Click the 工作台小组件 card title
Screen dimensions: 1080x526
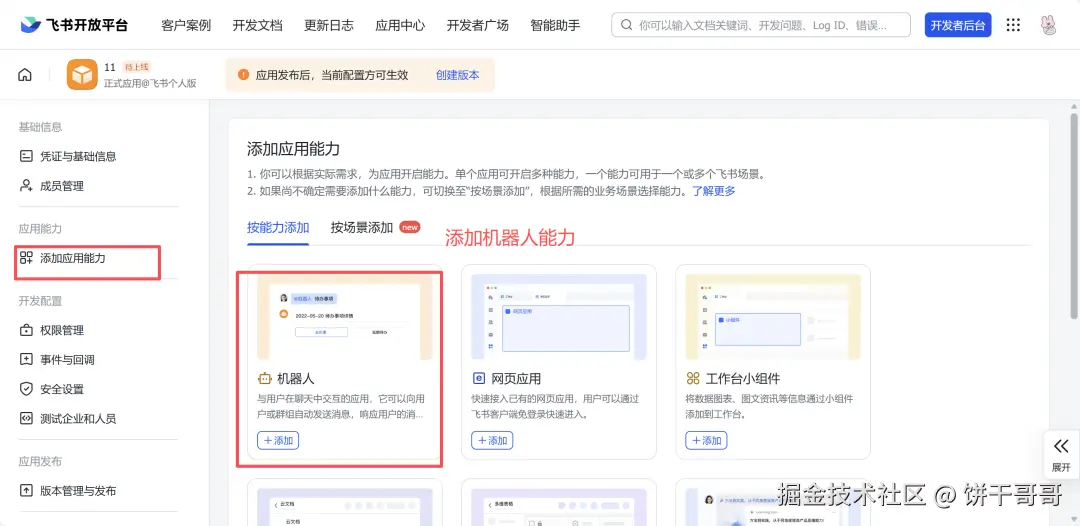pos(743,379)
